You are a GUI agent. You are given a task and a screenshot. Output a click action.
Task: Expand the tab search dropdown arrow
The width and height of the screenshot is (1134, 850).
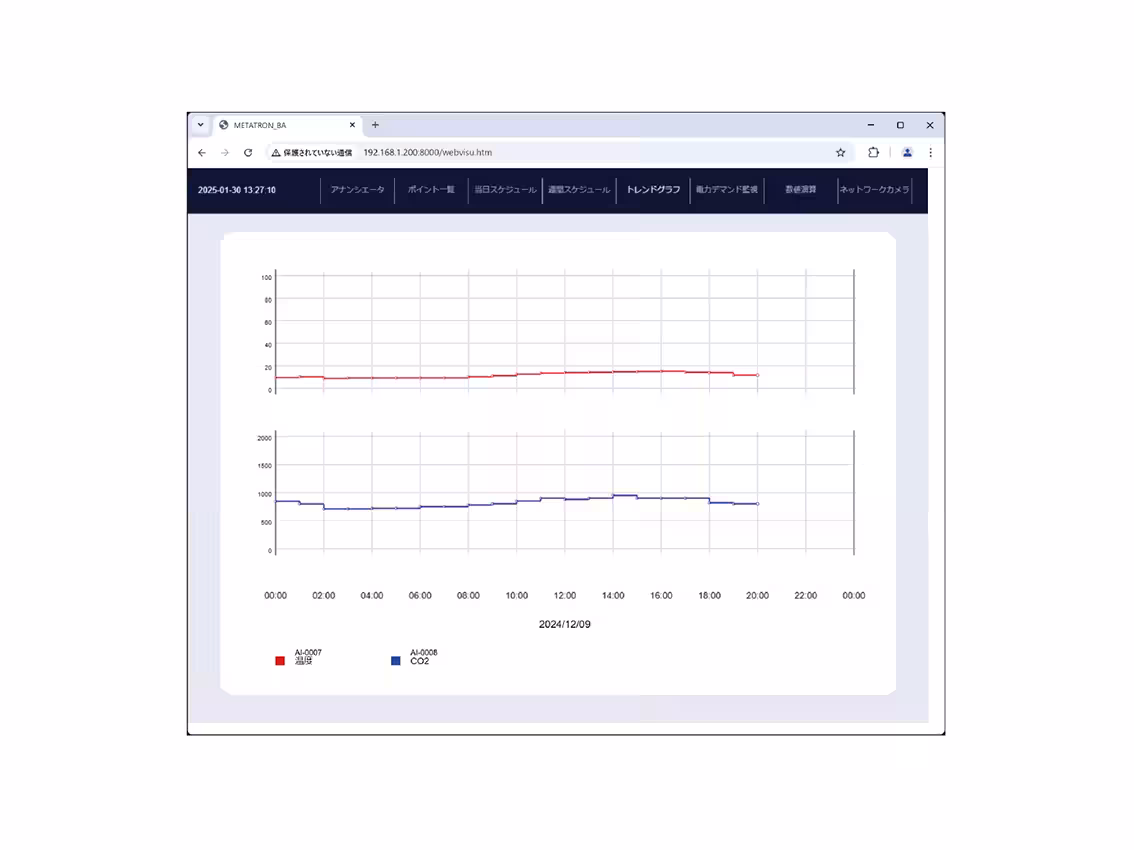click(x=200, y=125)
